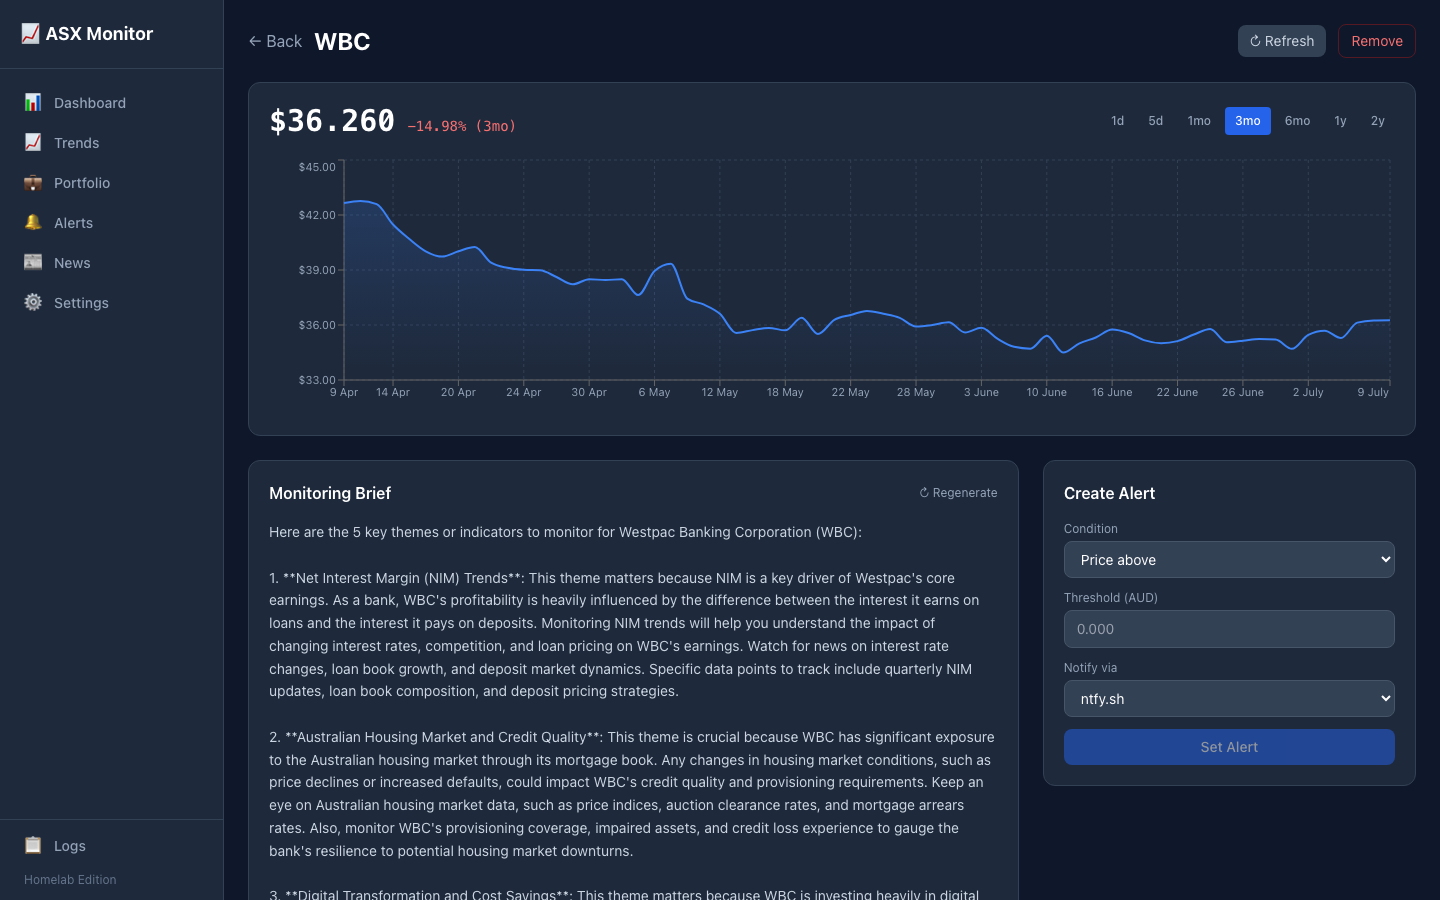Select the 3mo chart range
The width and height of the screenshot is (1440, 900).
coord(1248,121)
